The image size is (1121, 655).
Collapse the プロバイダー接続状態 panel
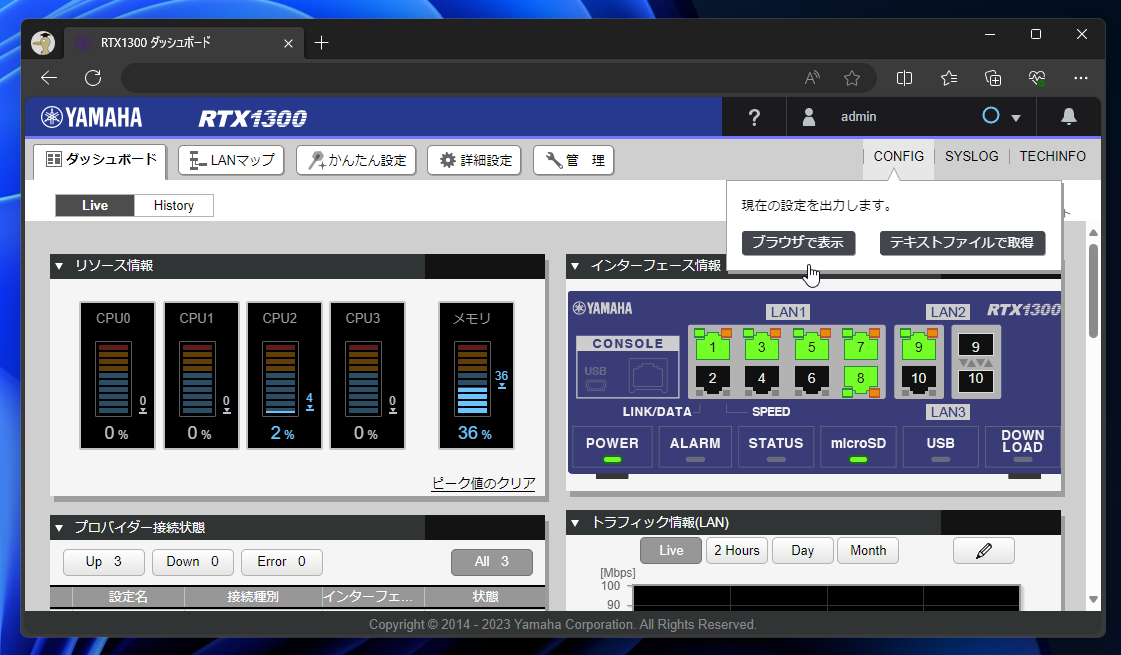[58, 528]
